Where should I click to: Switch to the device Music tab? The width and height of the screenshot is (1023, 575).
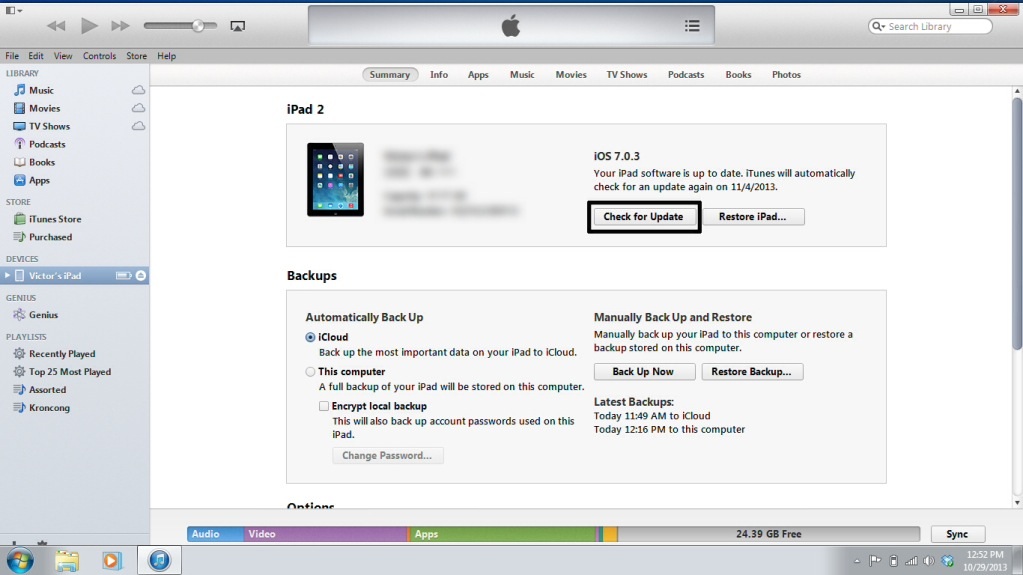coord(522,74)
